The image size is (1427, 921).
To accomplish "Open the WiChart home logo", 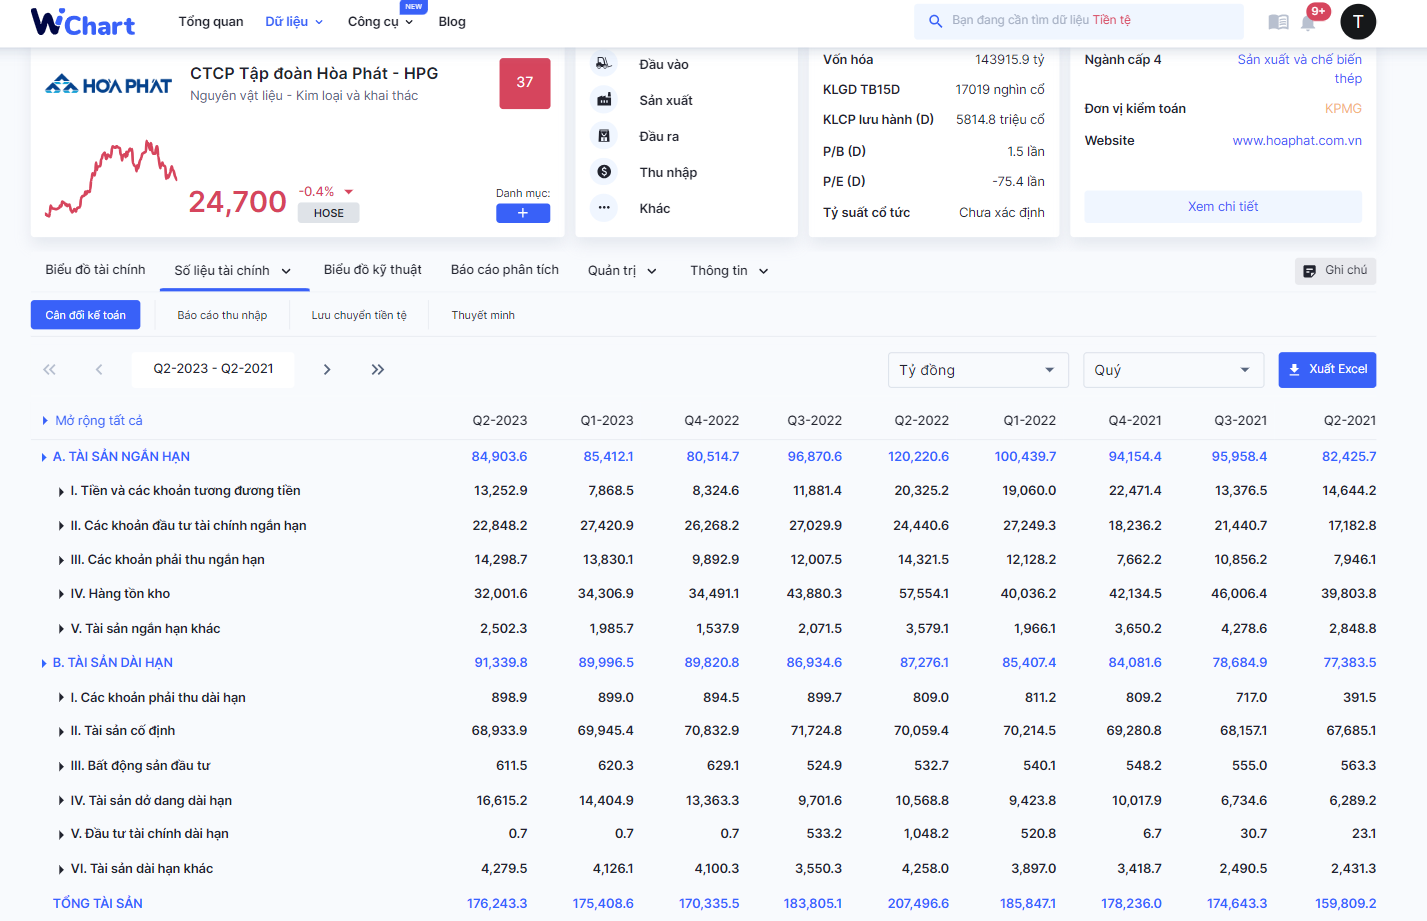I will click(83, 22).
